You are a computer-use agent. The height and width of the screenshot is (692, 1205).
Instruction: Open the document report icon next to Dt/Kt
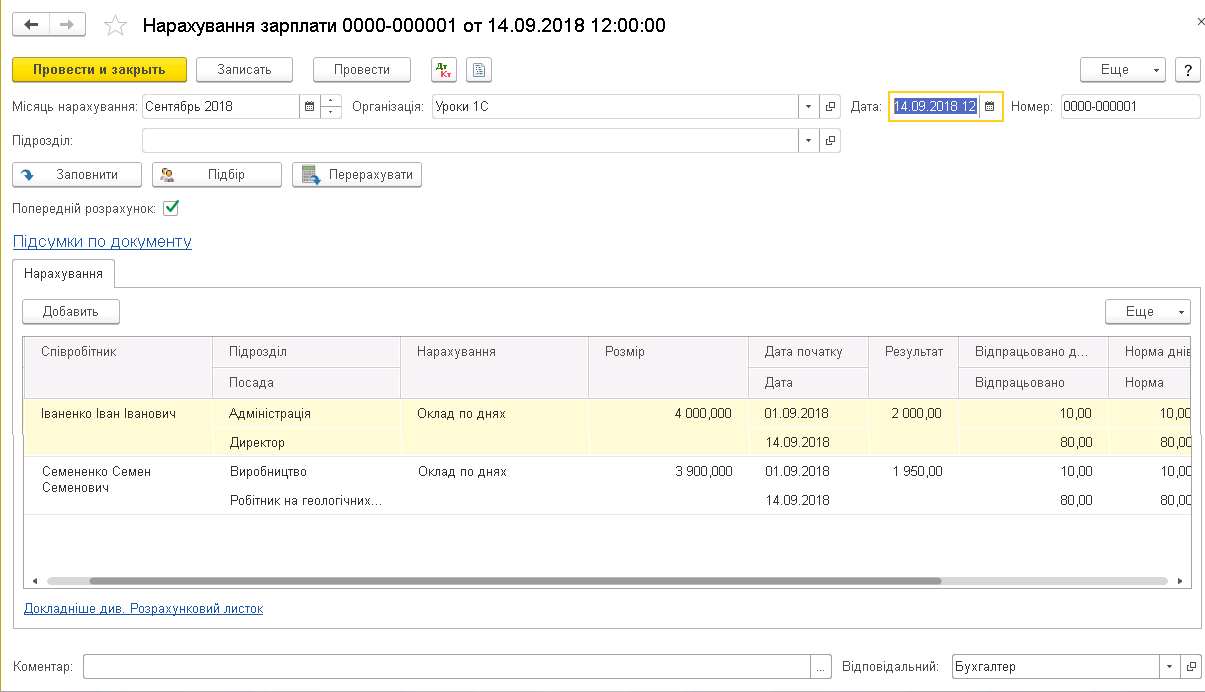[x=479, y=70]
